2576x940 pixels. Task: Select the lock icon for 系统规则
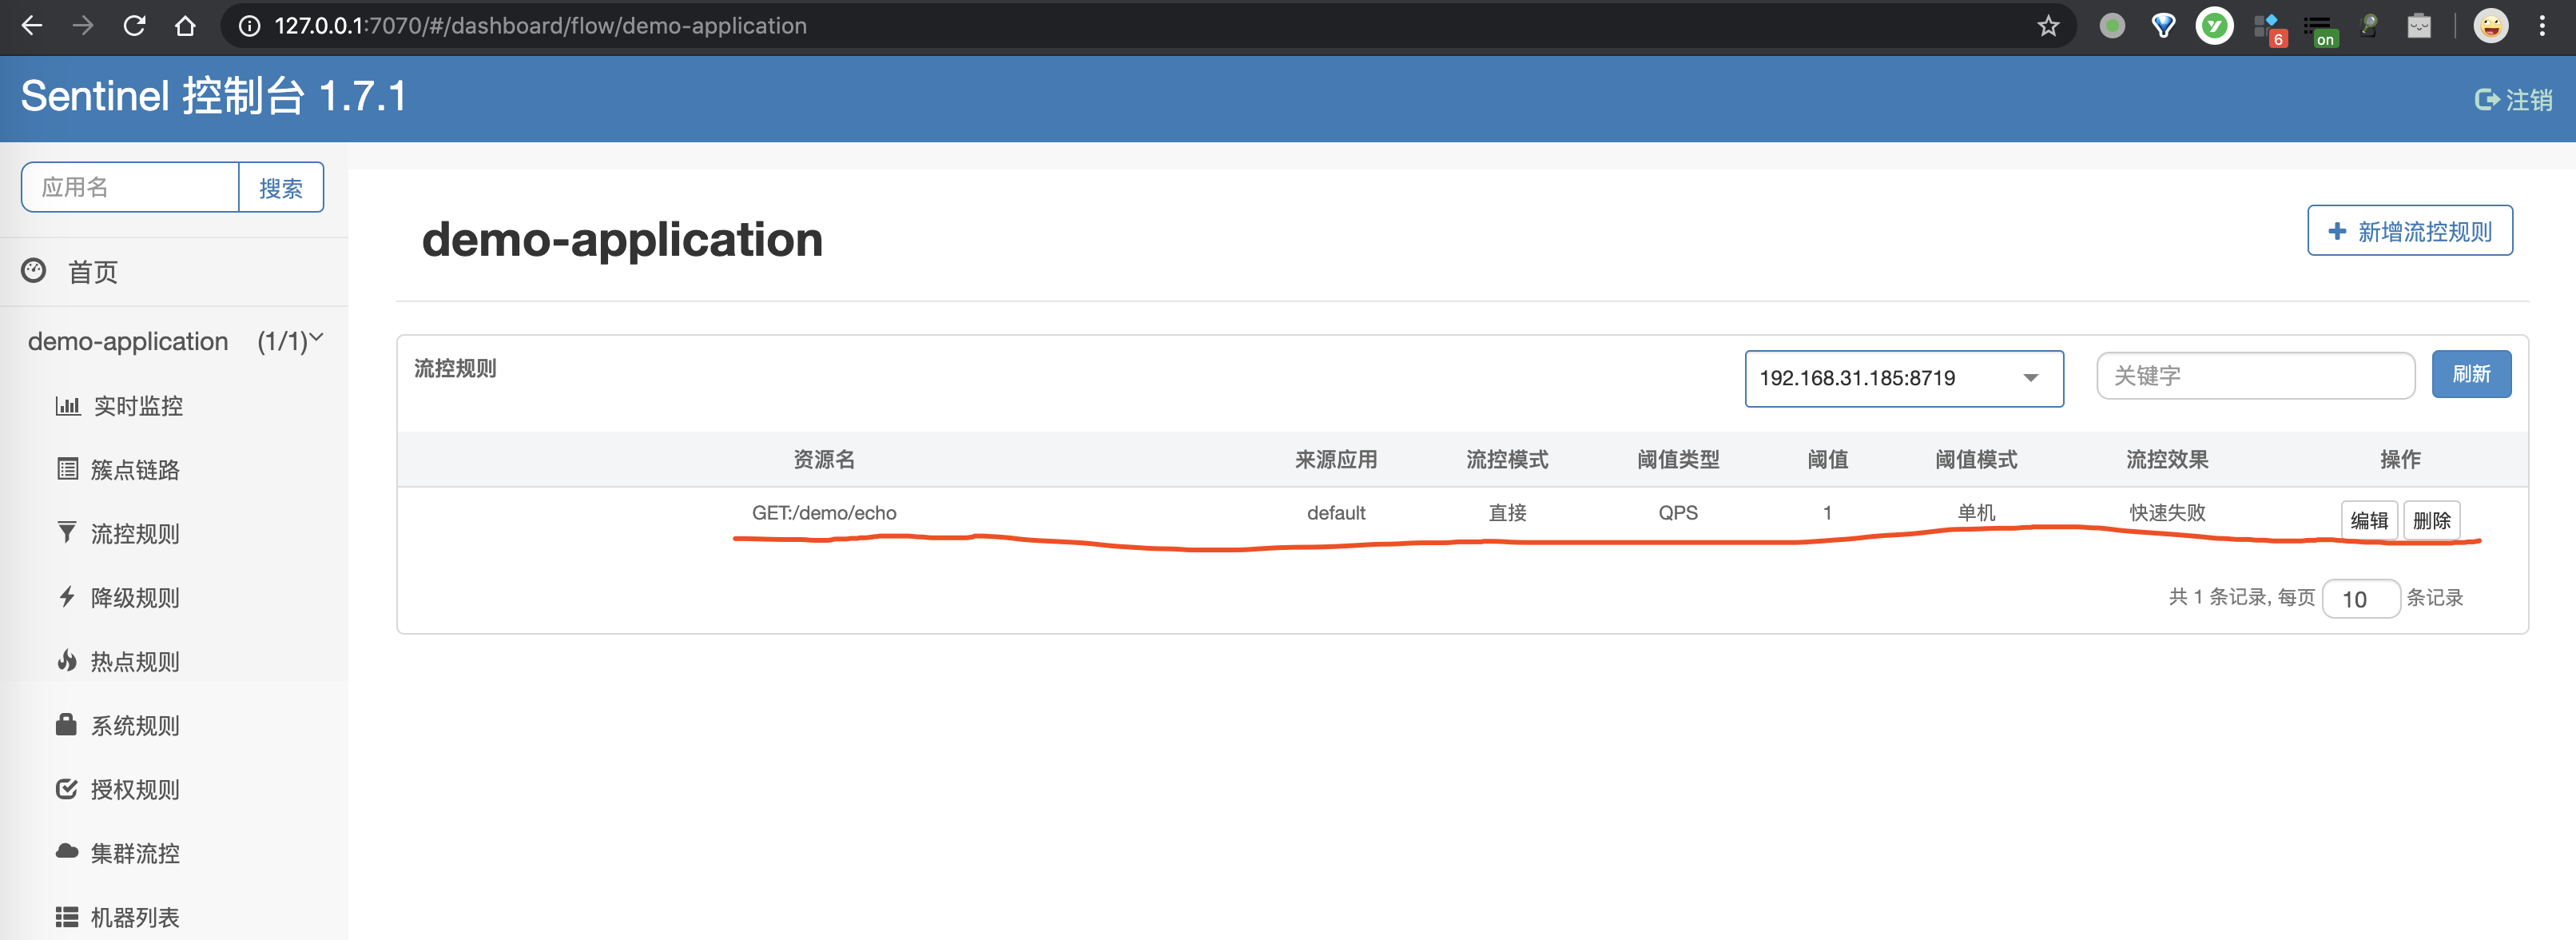coord(67,725)
